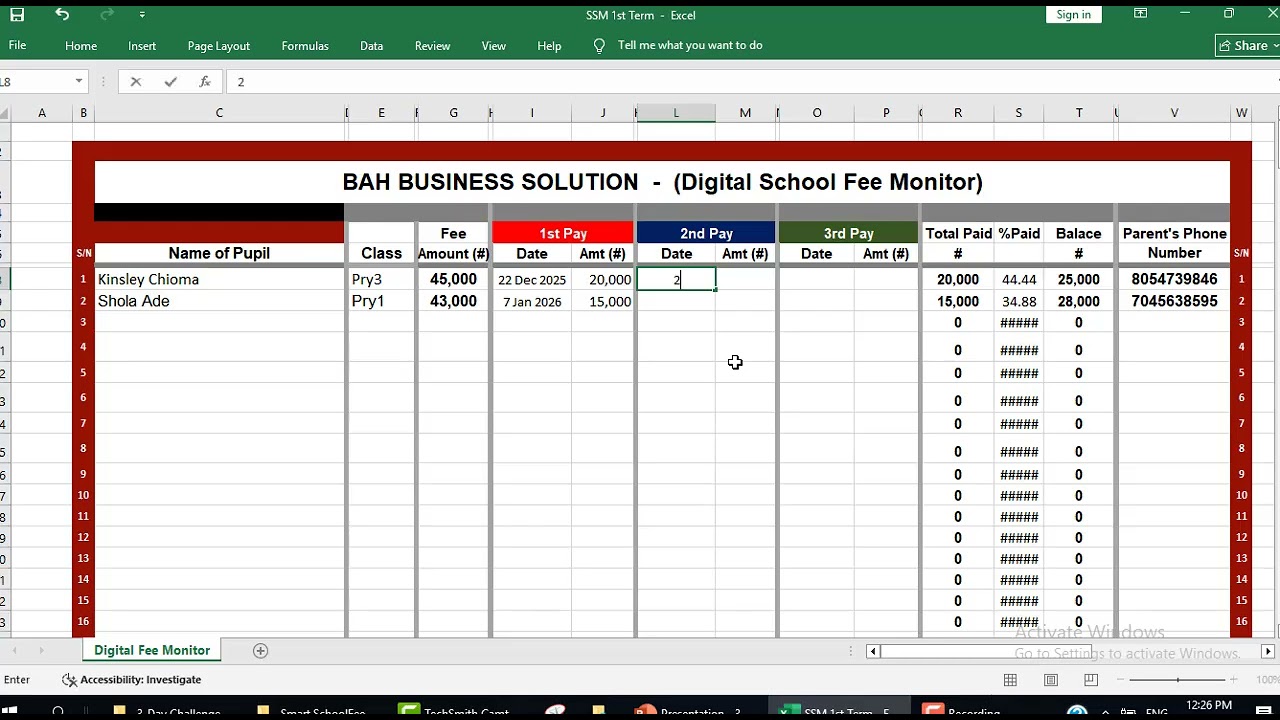Click the Enter checkmark formula bar icon

[x=170, y=82]
